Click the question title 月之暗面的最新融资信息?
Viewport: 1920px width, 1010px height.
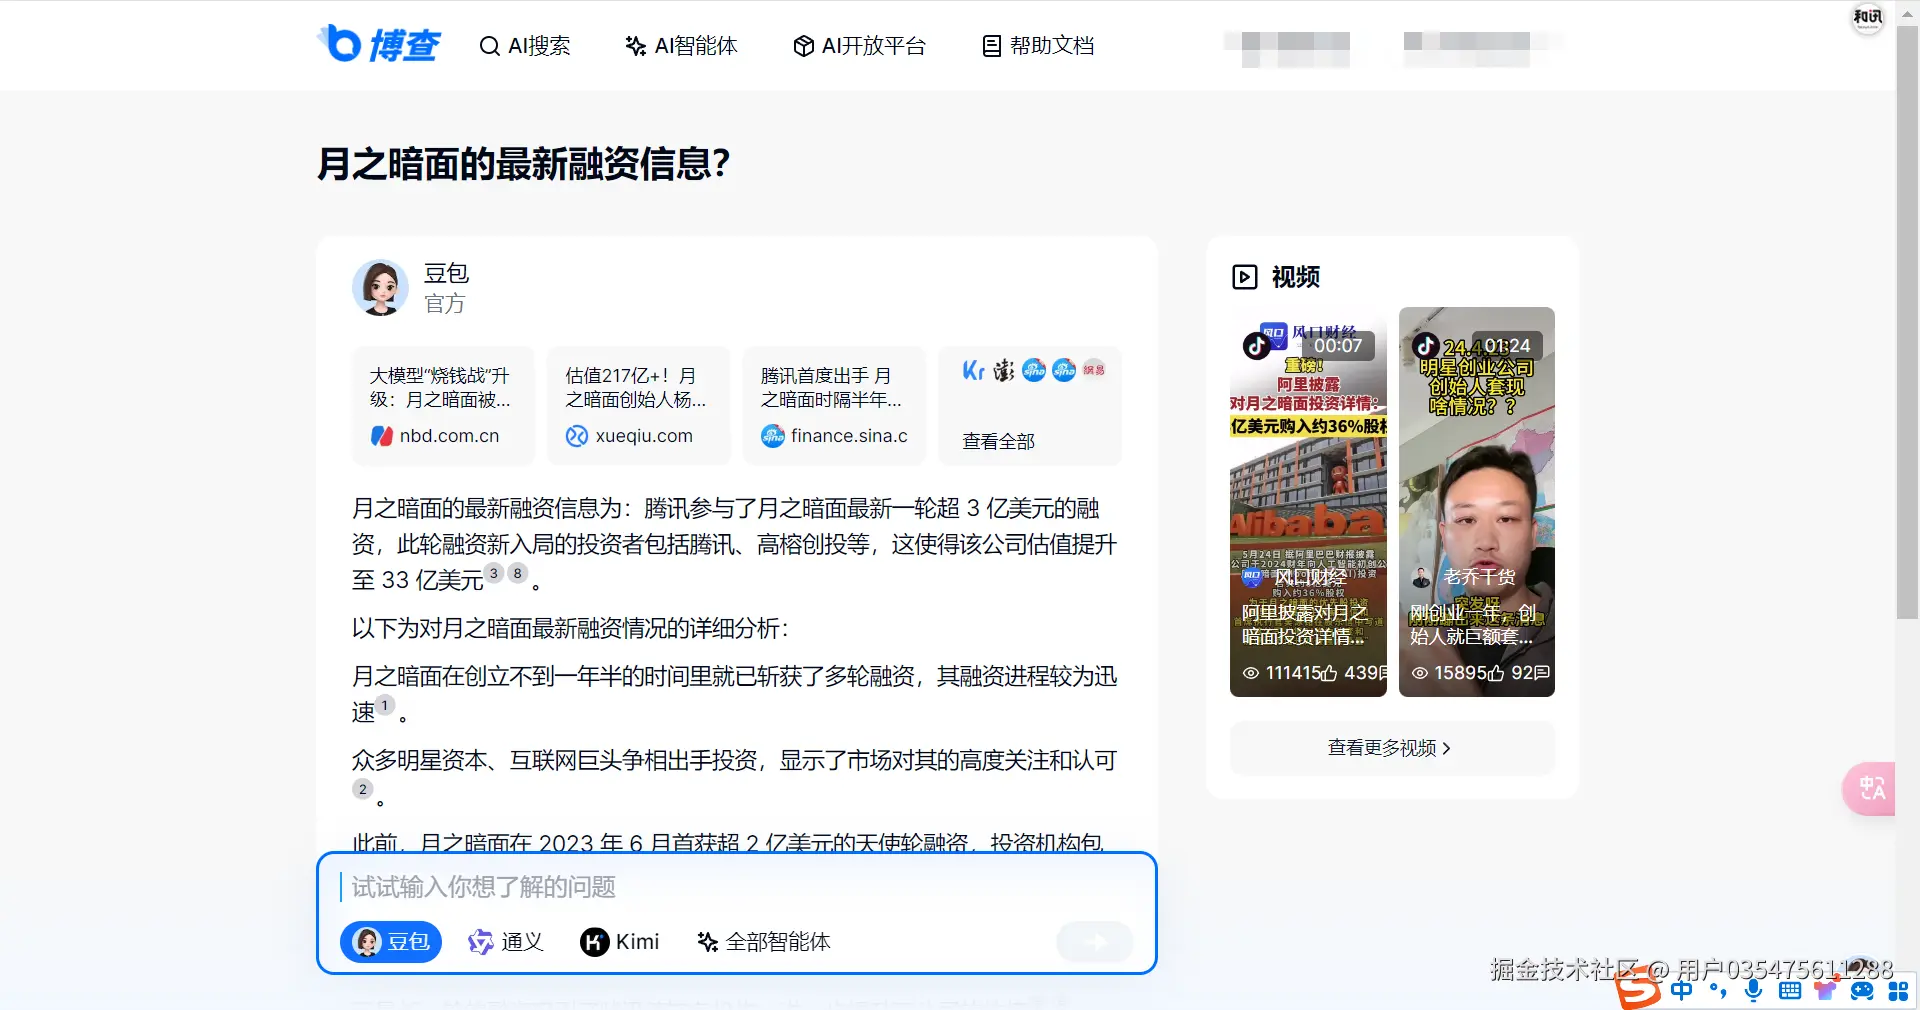click(x=524, y=164)
